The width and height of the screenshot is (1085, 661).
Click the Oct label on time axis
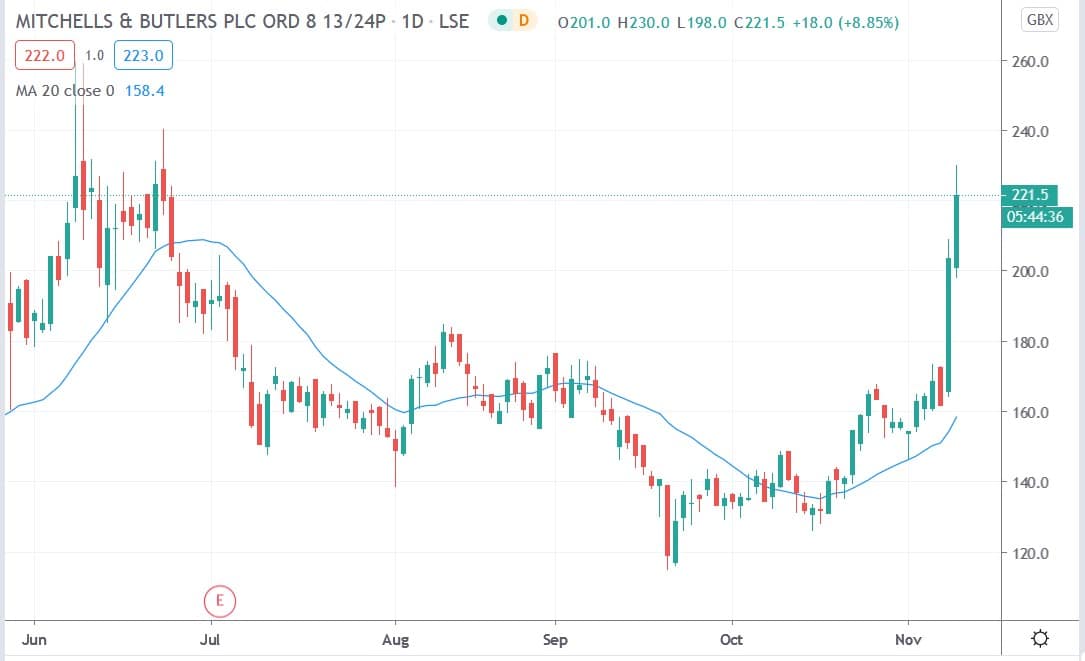click(x=731, y=639)
